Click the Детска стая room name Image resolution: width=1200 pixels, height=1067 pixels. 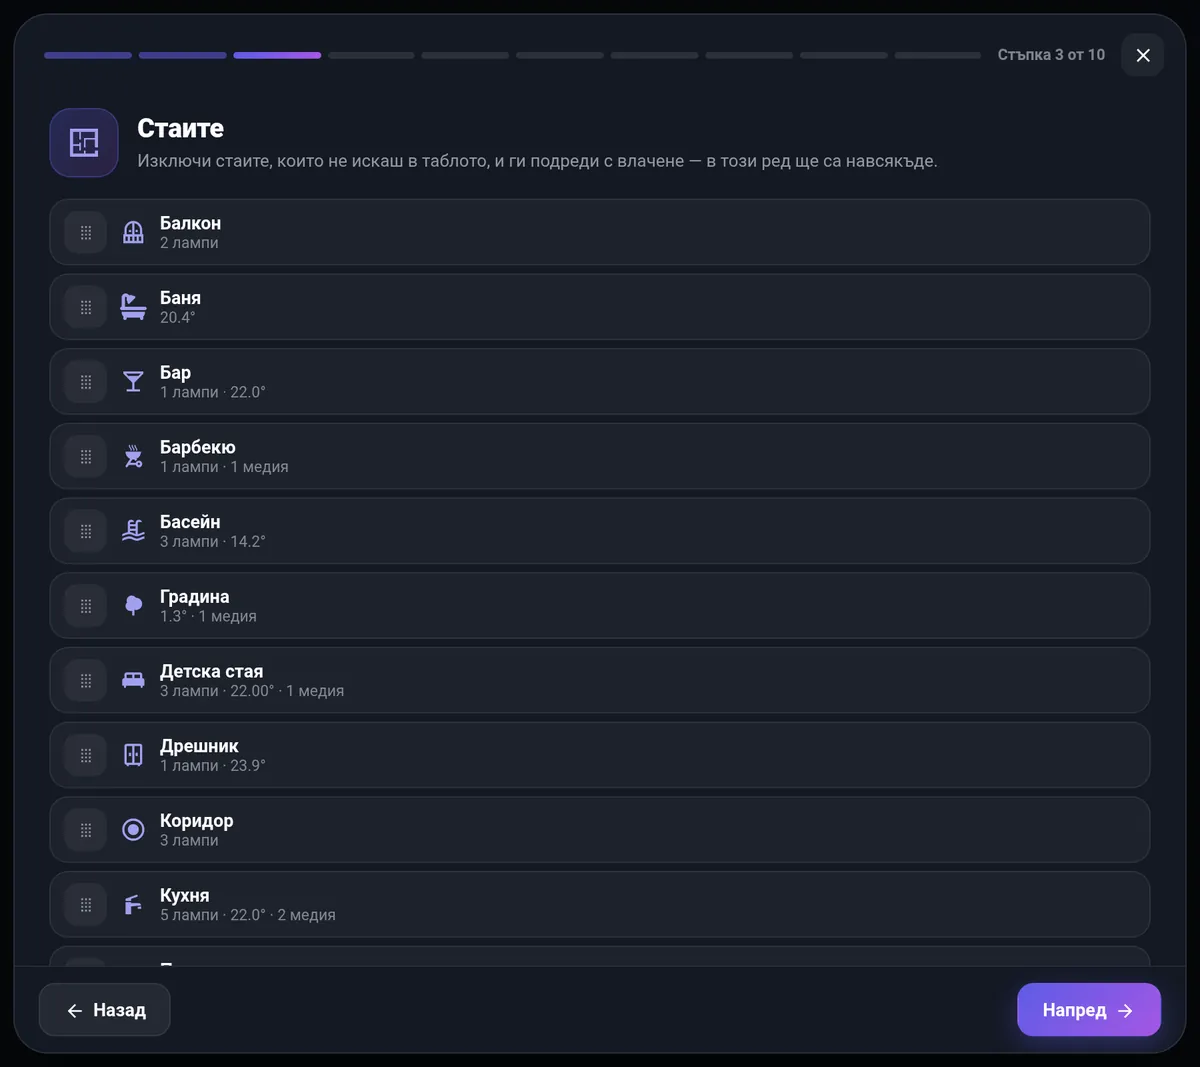coord(212,671)
